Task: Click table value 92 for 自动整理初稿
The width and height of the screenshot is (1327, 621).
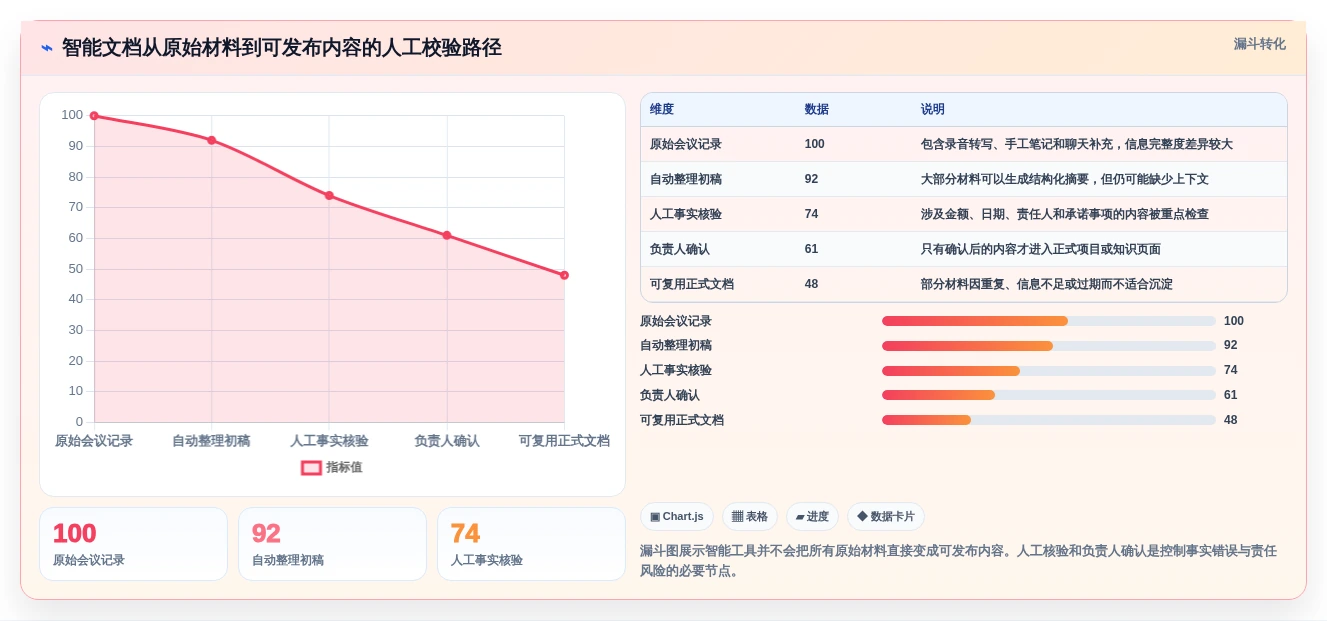Action: (x=811, y=179)
